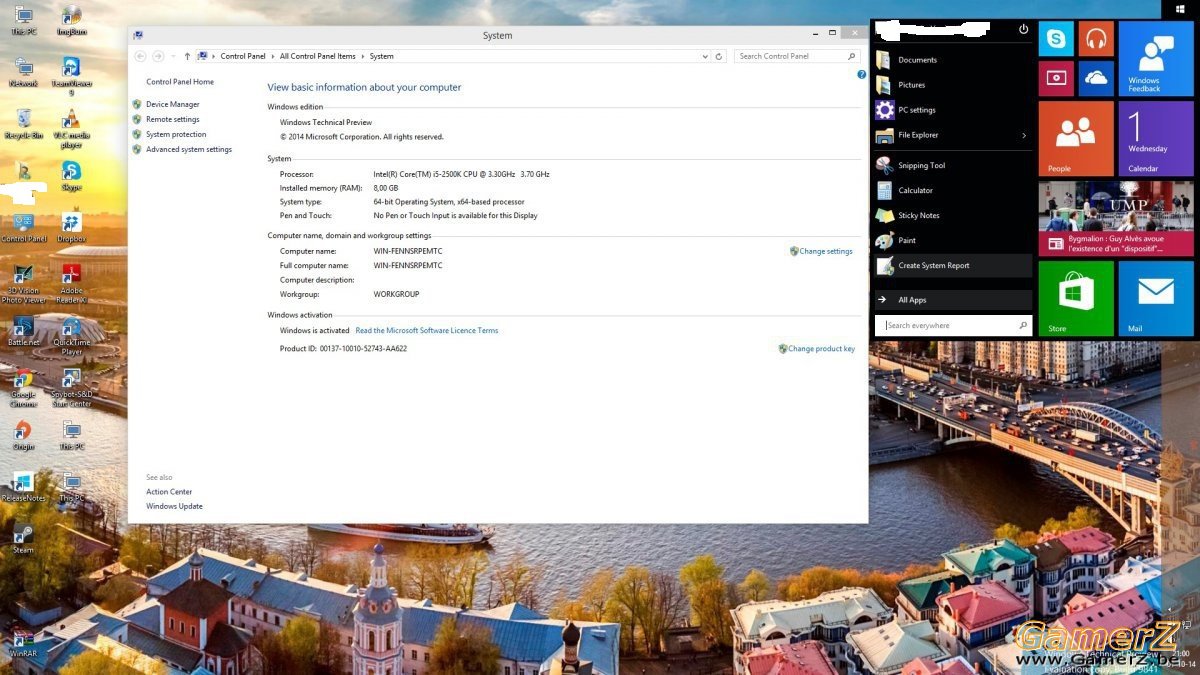This screenshot has height=675, width=1200.
Task: Open Recycle Bin on desktop
Action: pos(23,123)
